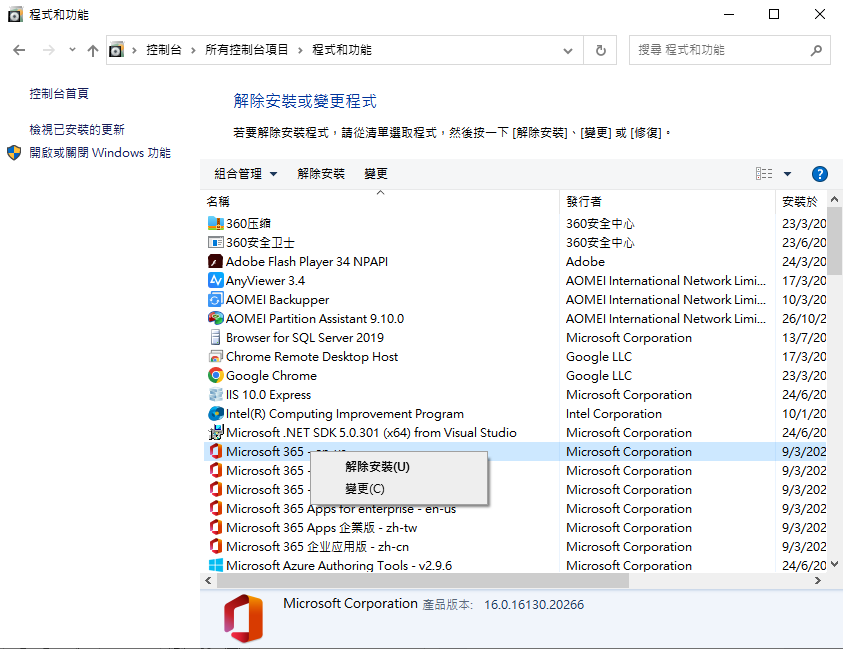The width and height of the screenshot is (843, 649).
Task: Click Microsoft Azure Authoring Tools icon
Action: click(x=216, y=566)
